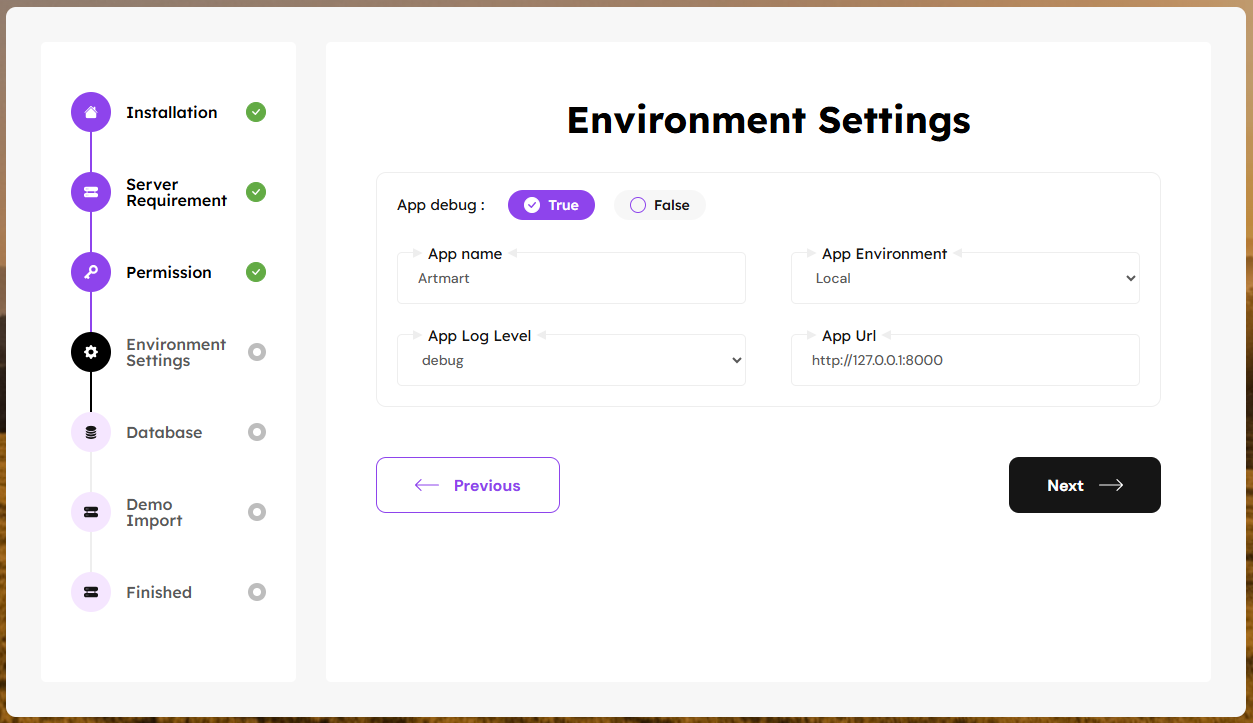Expand the App Log Level dropdown
This screenshot has height=723, width=1253.
[571, 361]
